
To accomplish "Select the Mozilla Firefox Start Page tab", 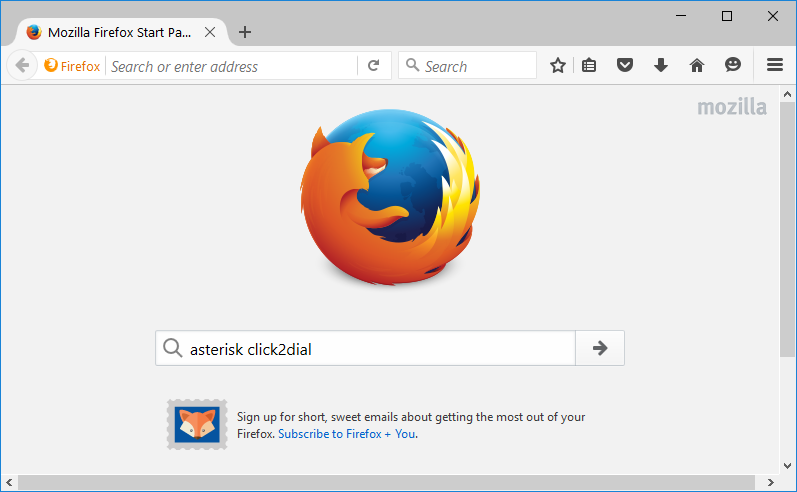I will click(x=120, y=32).
